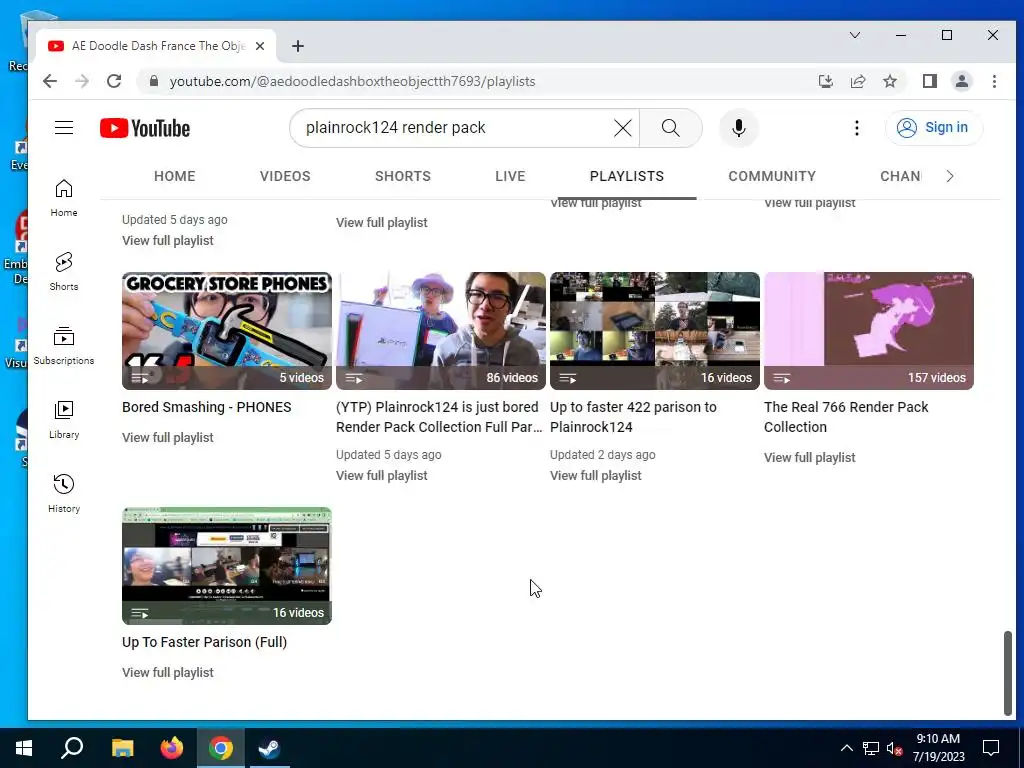Open the Chrome profile menu
The width and height of the screenshot is (1024, 768).
(961, 81)
